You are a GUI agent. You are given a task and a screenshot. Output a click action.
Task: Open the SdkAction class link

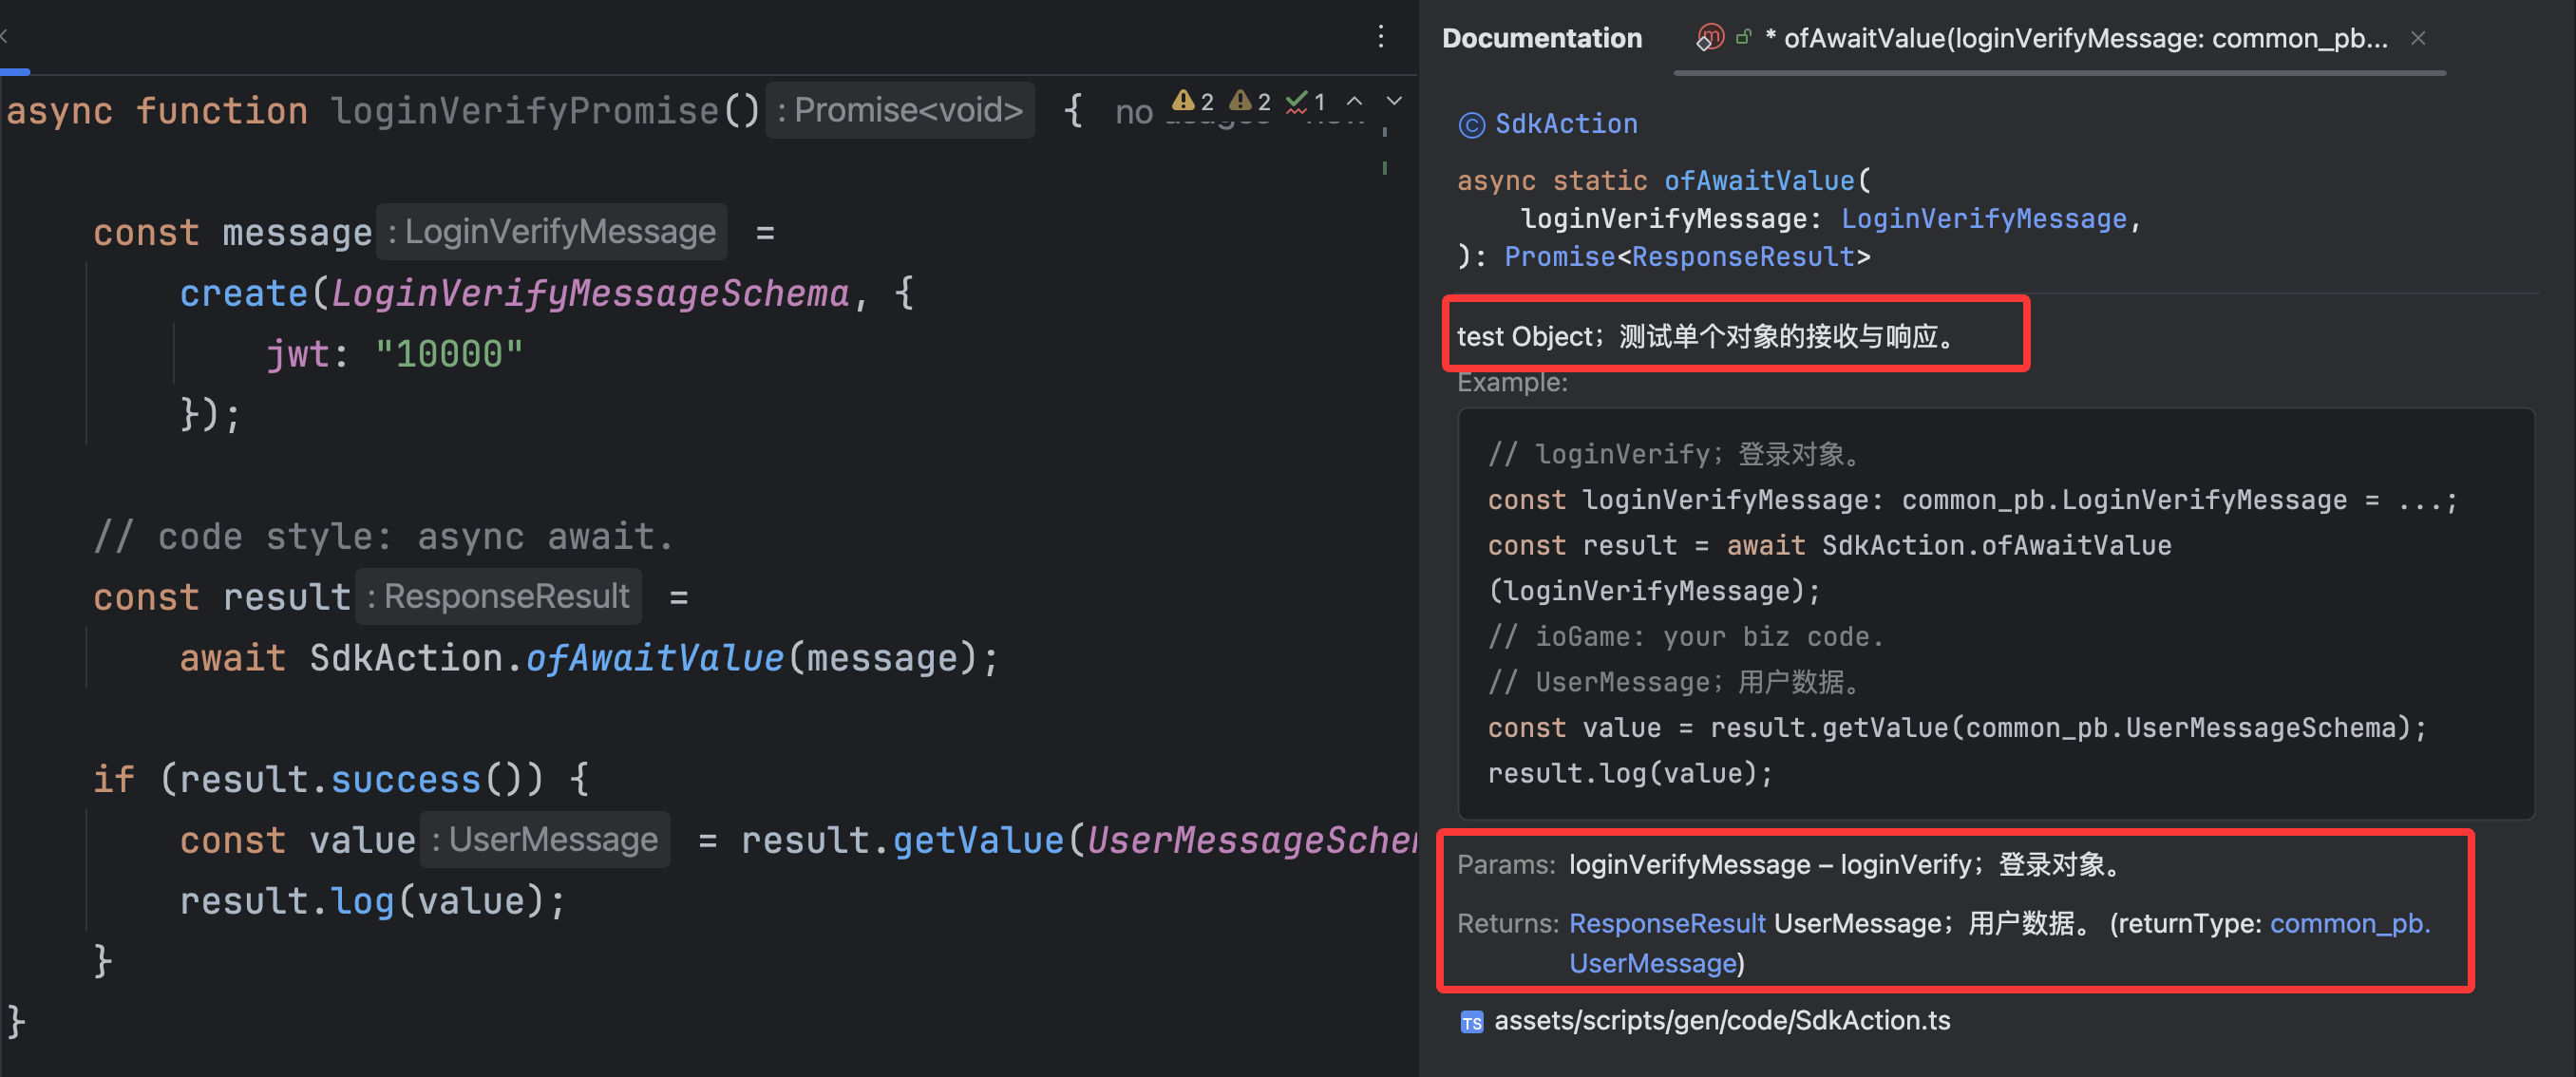tap(1565, 124)
